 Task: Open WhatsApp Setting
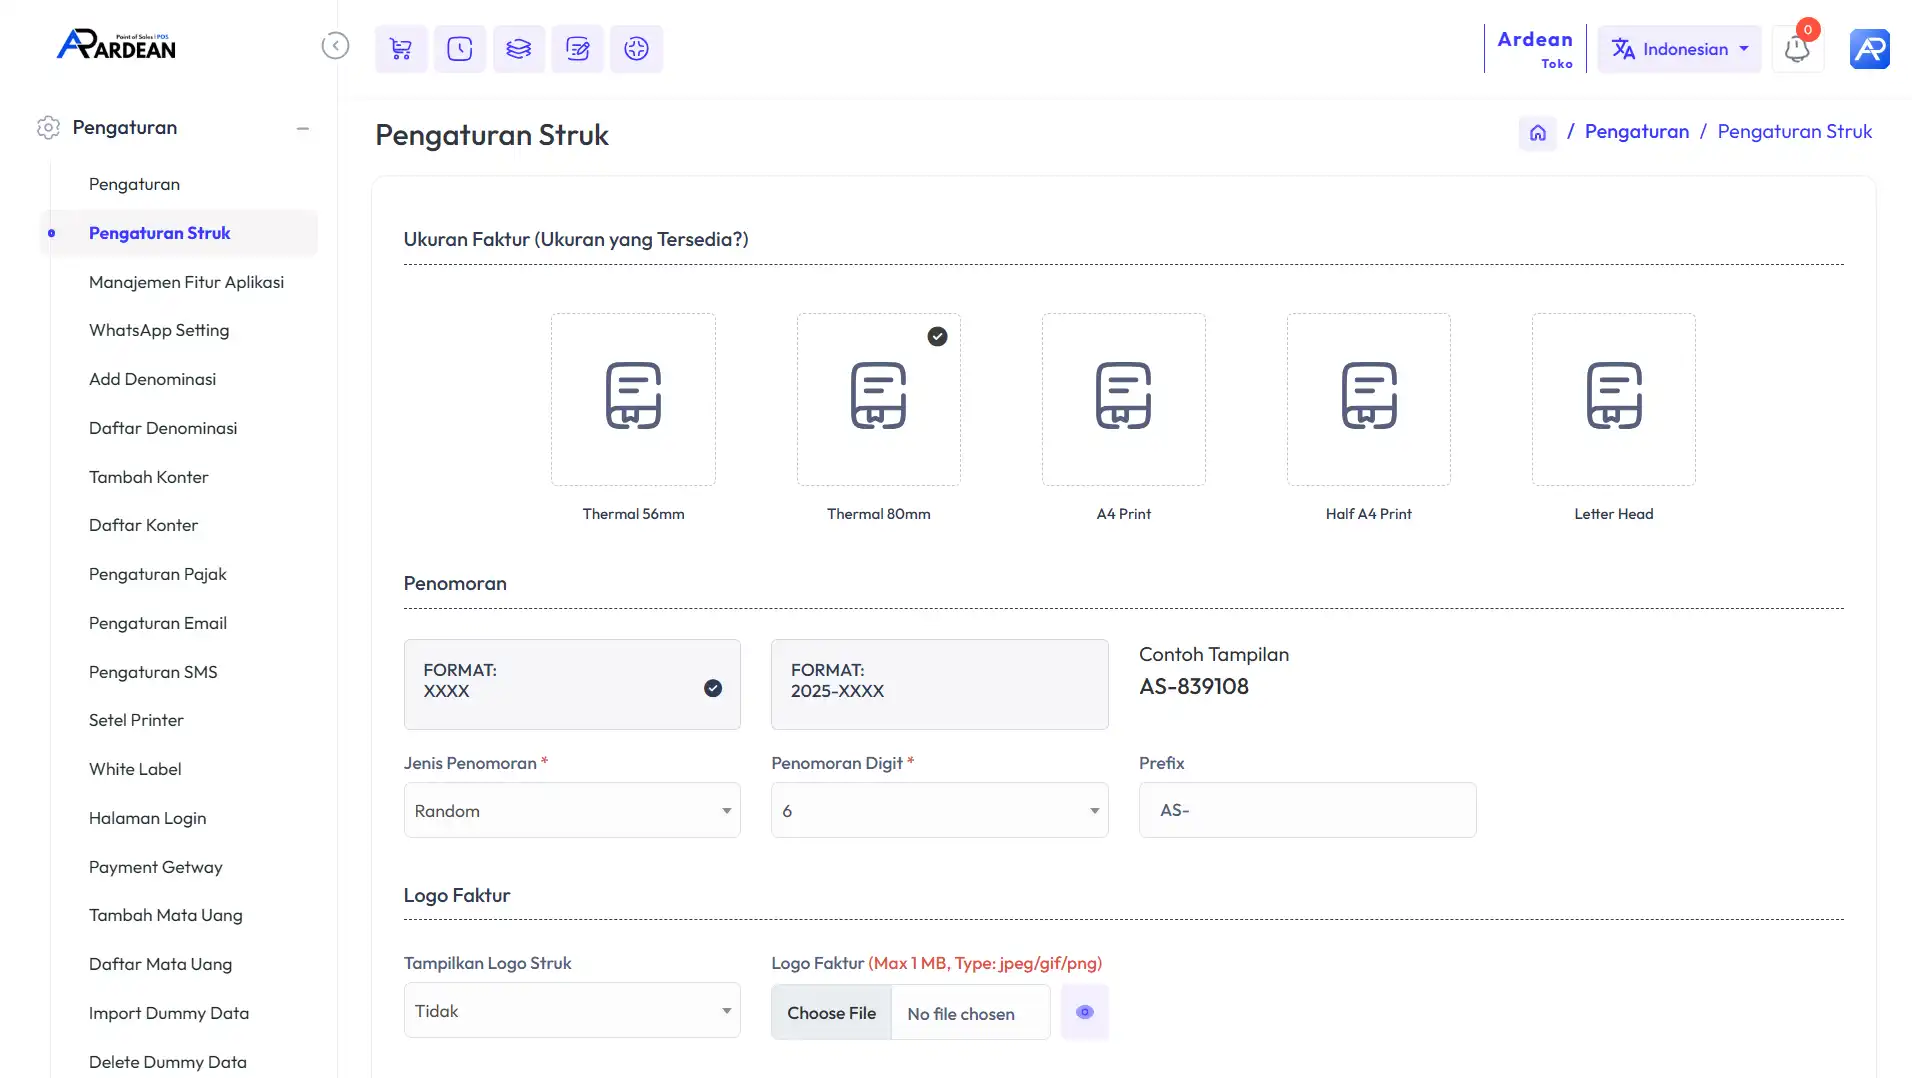tap(159, 330)
